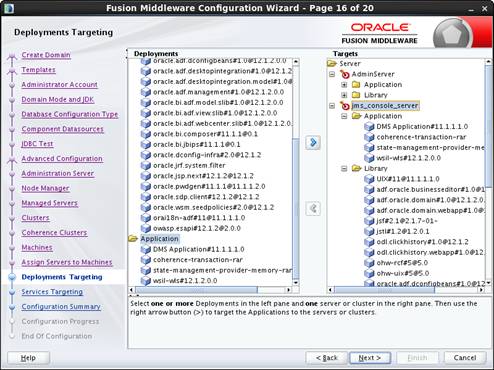This screenshot has height=370, width=494.
Task: Click the Next button
Action: pyautogui.click(x=370, y=358)
